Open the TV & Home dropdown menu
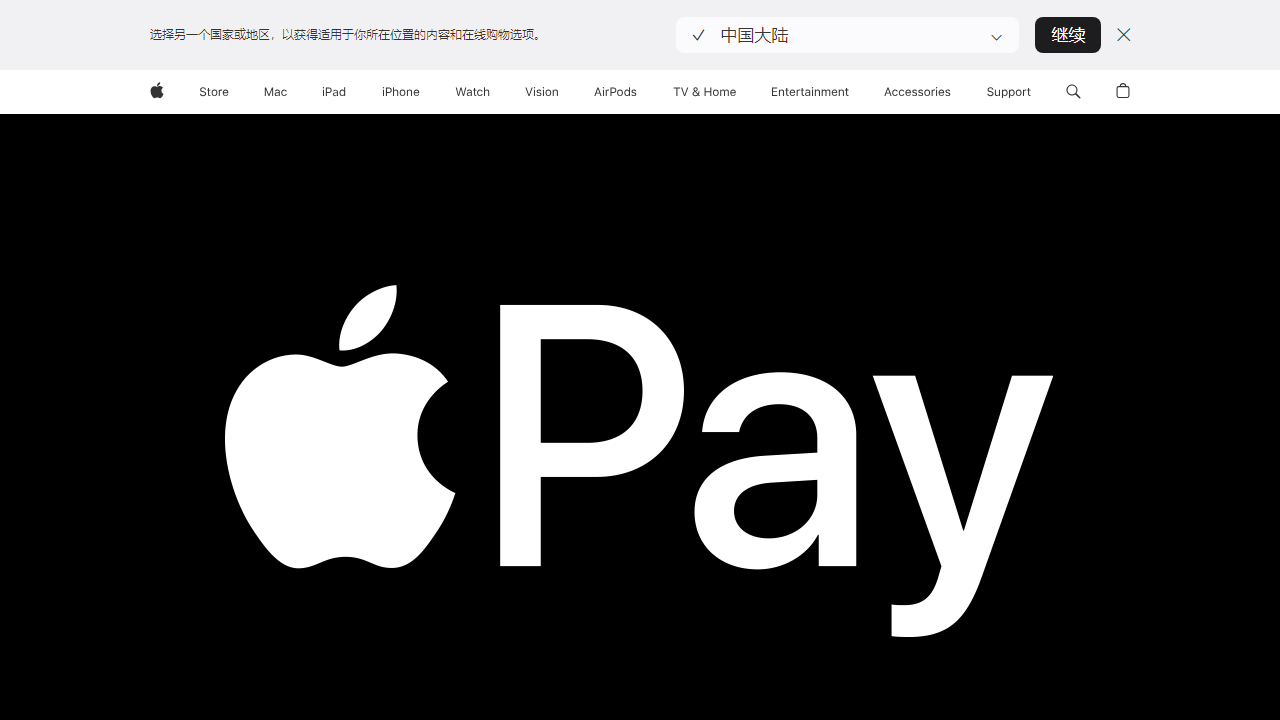This screenshot has height=720, width=1280. [x=704, y=91]
